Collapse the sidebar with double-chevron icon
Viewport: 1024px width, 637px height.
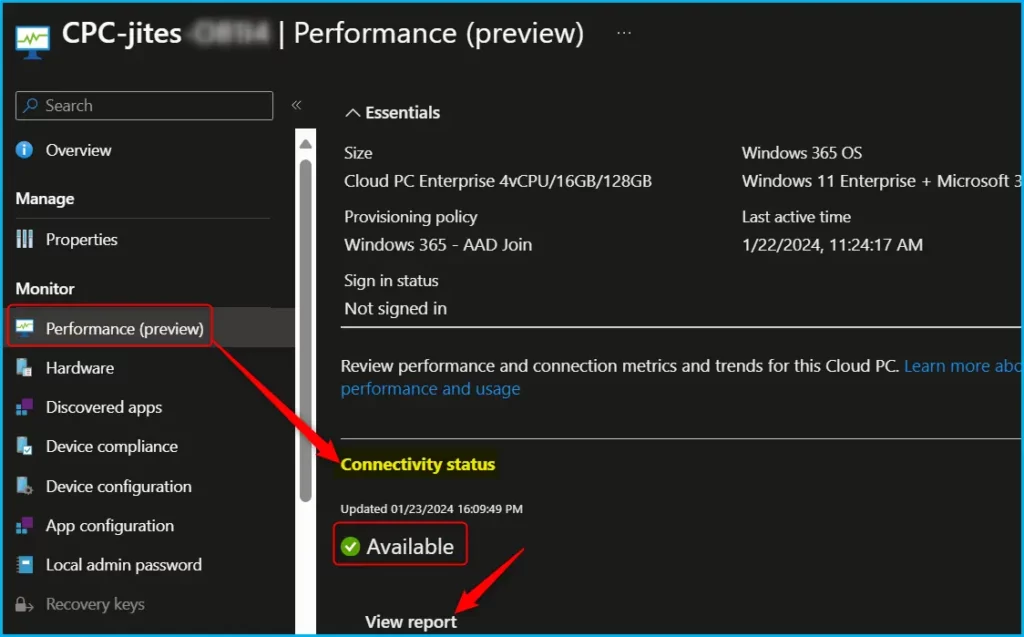(296, 105)
